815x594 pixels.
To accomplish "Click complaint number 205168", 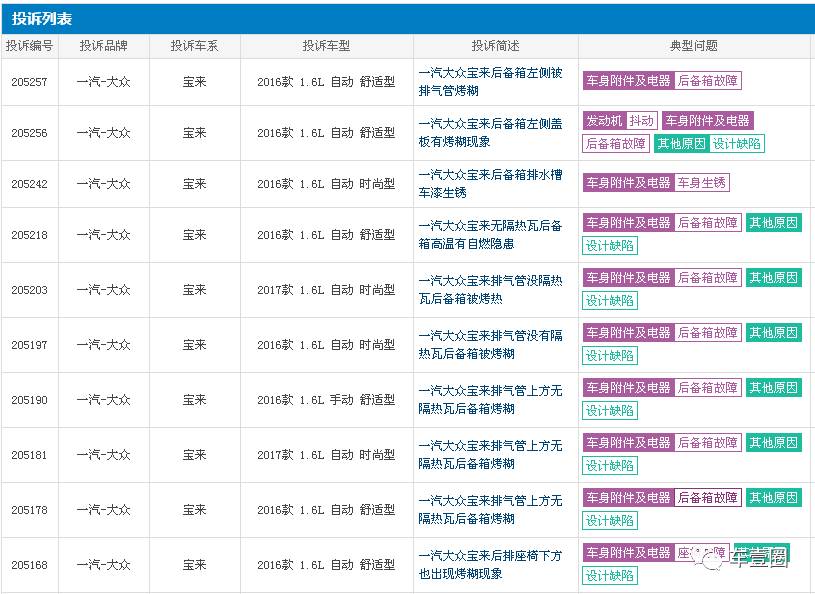I will pos(29,565).
